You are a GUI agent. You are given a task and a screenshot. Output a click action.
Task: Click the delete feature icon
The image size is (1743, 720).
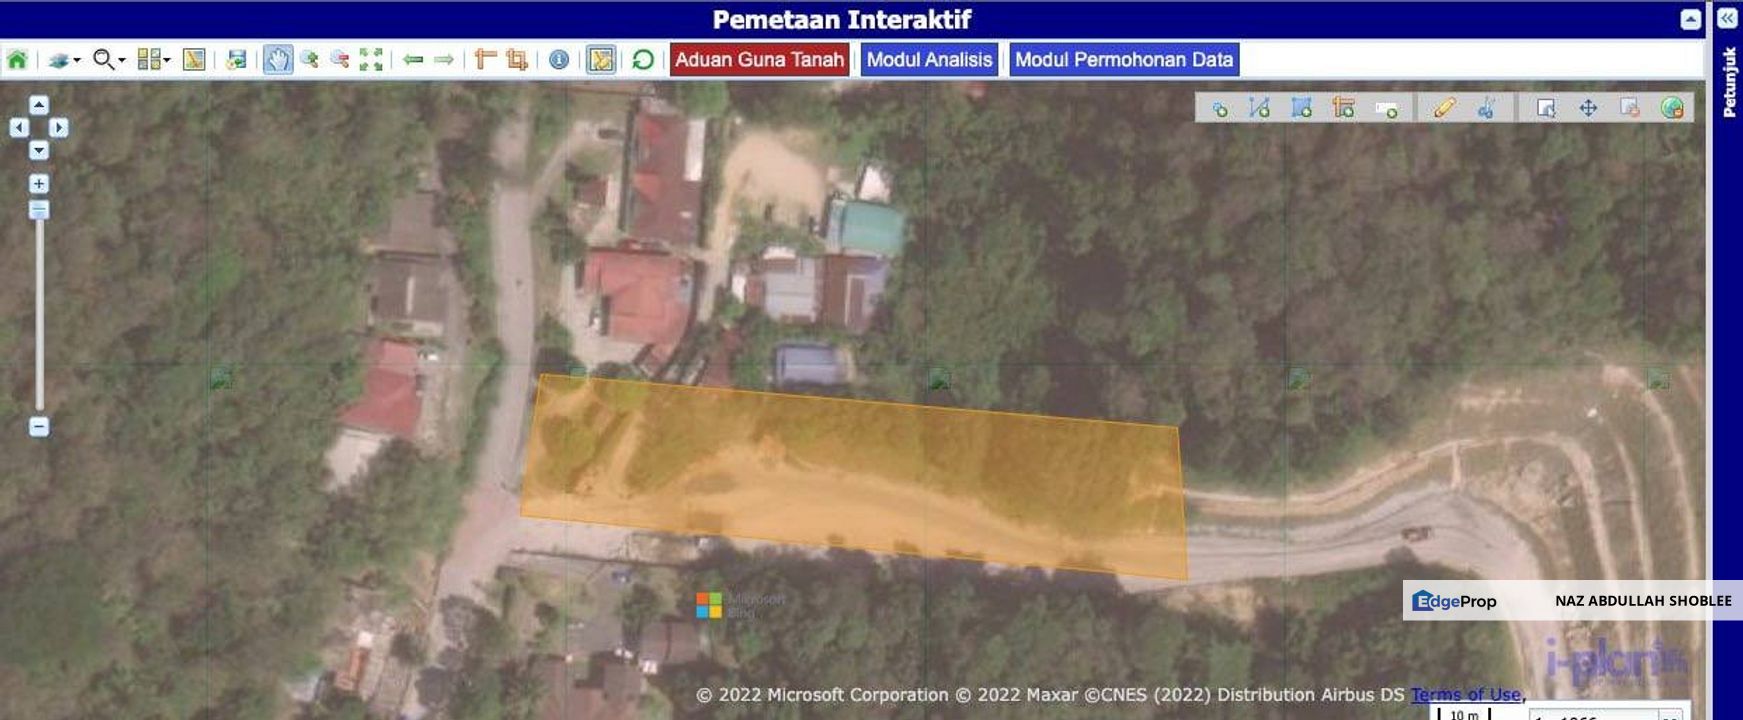1630,108
